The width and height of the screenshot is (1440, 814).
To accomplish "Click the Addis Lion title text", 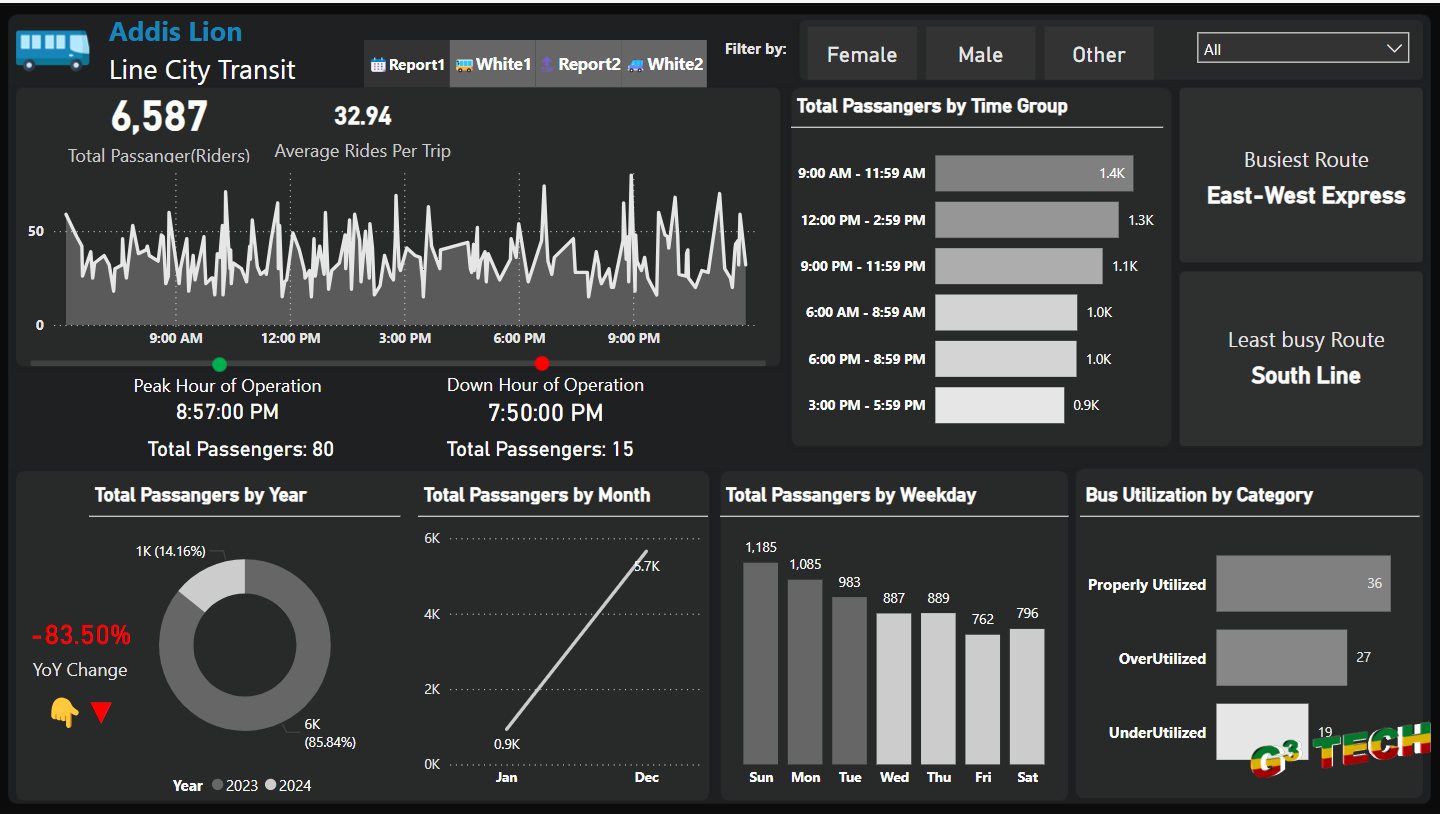I will 175,32.
